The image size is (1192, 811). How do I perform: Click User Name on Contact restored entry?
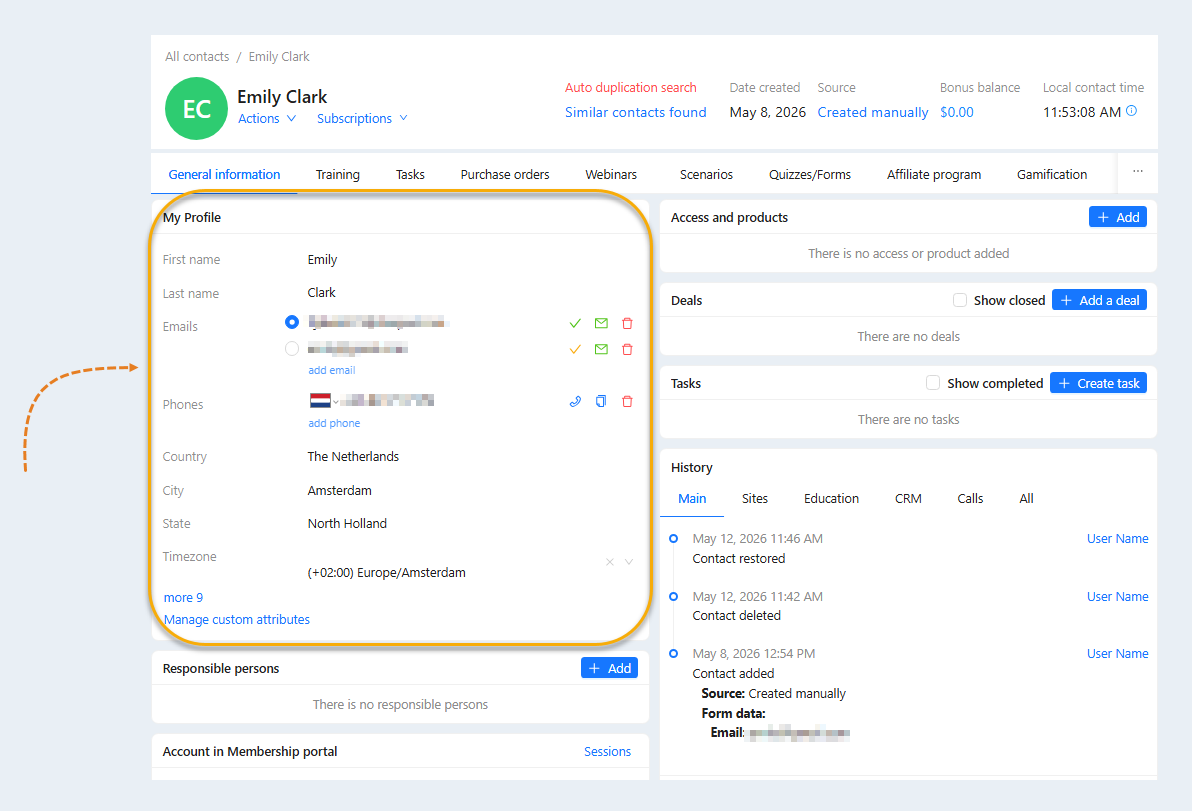click(x=1118, y=538)
